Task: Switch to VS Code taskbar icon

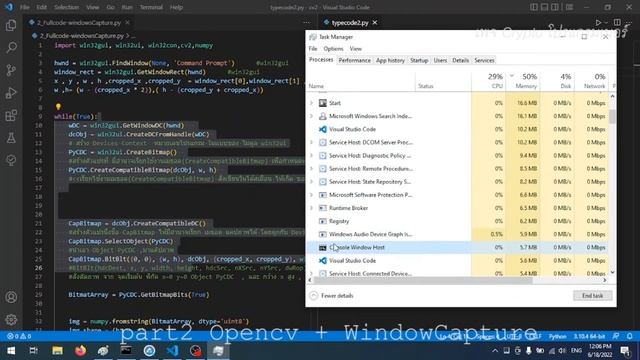Action: [x=172, y=351]
